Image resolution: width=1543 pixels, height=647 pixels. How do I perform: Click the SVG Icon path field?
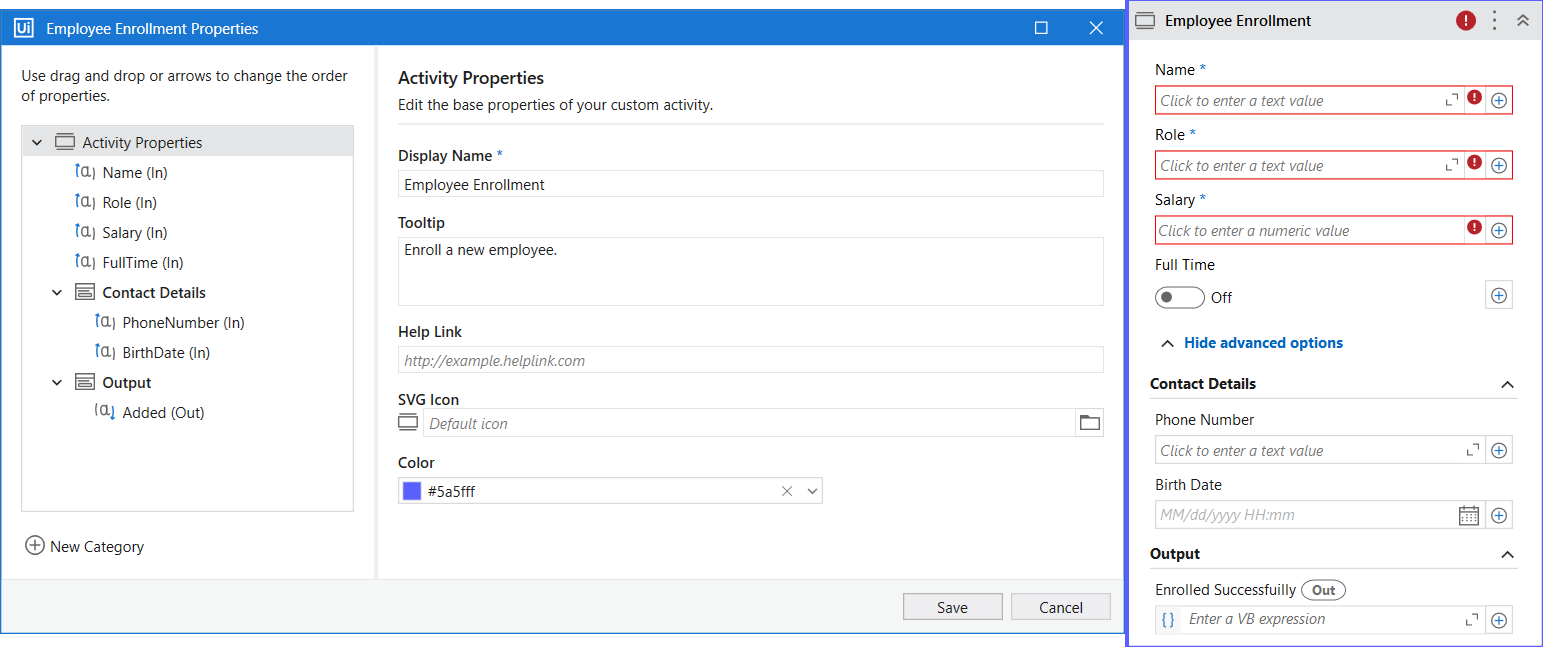coord(749,423)
